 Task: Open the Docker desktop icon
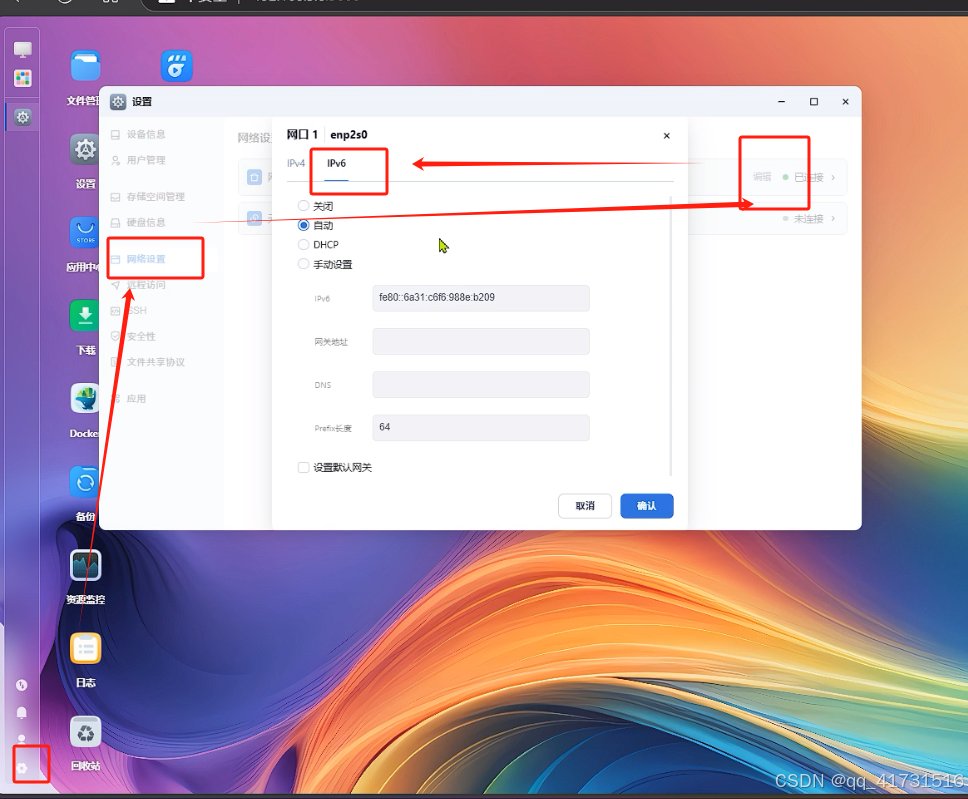pyautogui.click(x=85, y=399)
